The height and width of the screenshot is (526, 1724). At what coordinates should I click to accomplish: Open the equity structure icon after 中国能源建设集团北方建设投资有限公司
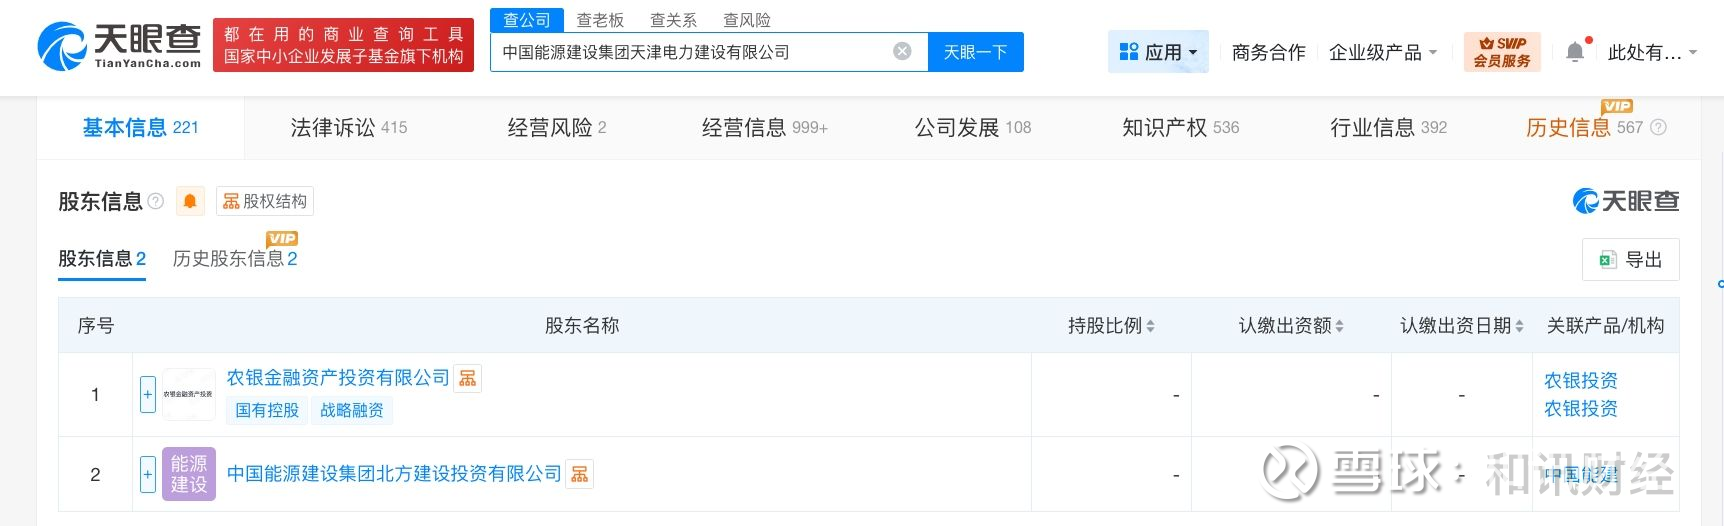pos(579,474)
